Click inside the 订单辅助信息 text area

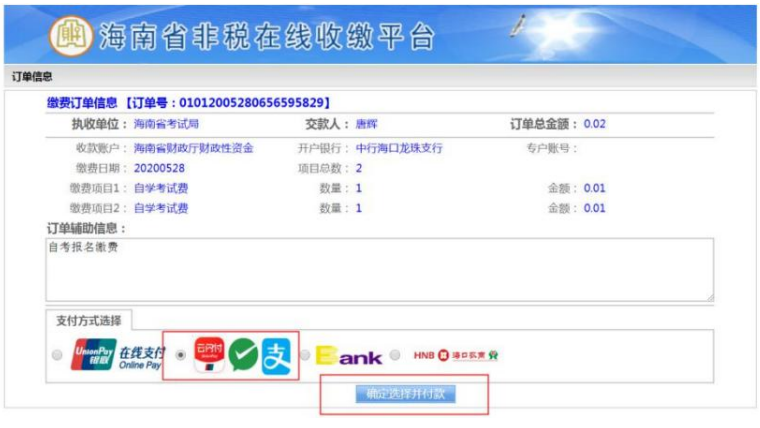[x=378, y=269]
